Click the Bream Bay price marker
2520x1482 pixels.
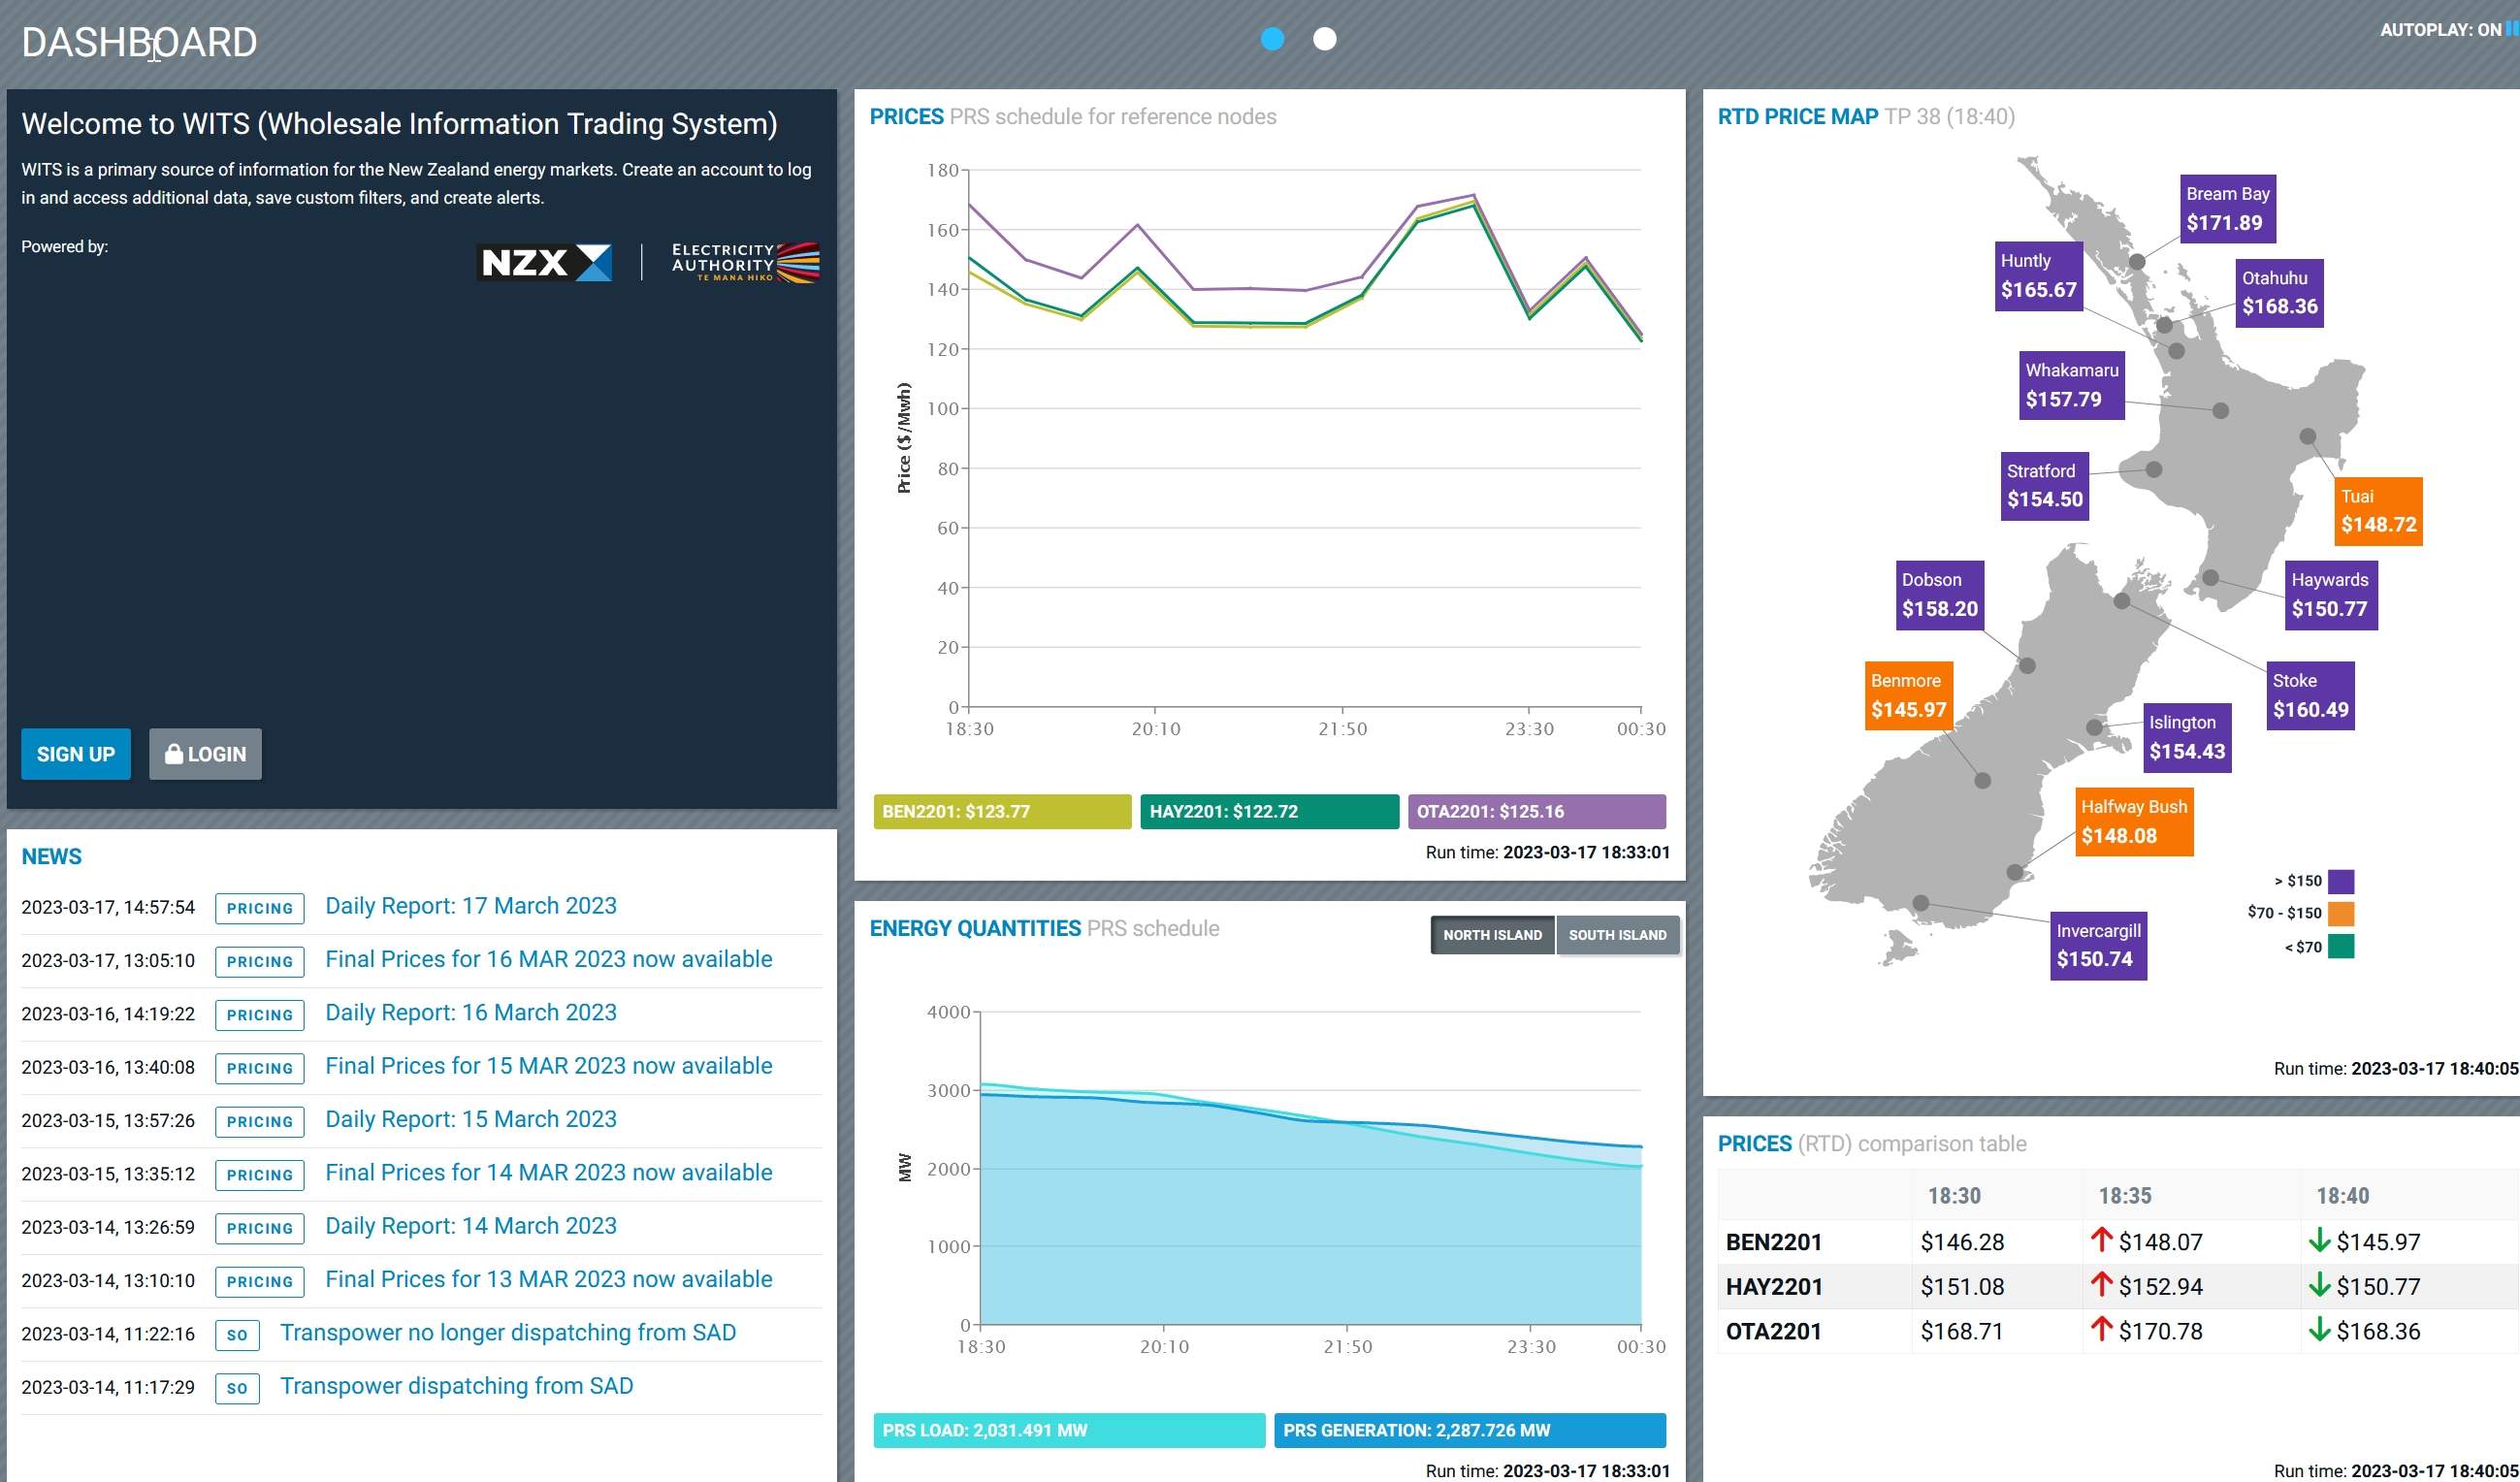pos(2227,209)
